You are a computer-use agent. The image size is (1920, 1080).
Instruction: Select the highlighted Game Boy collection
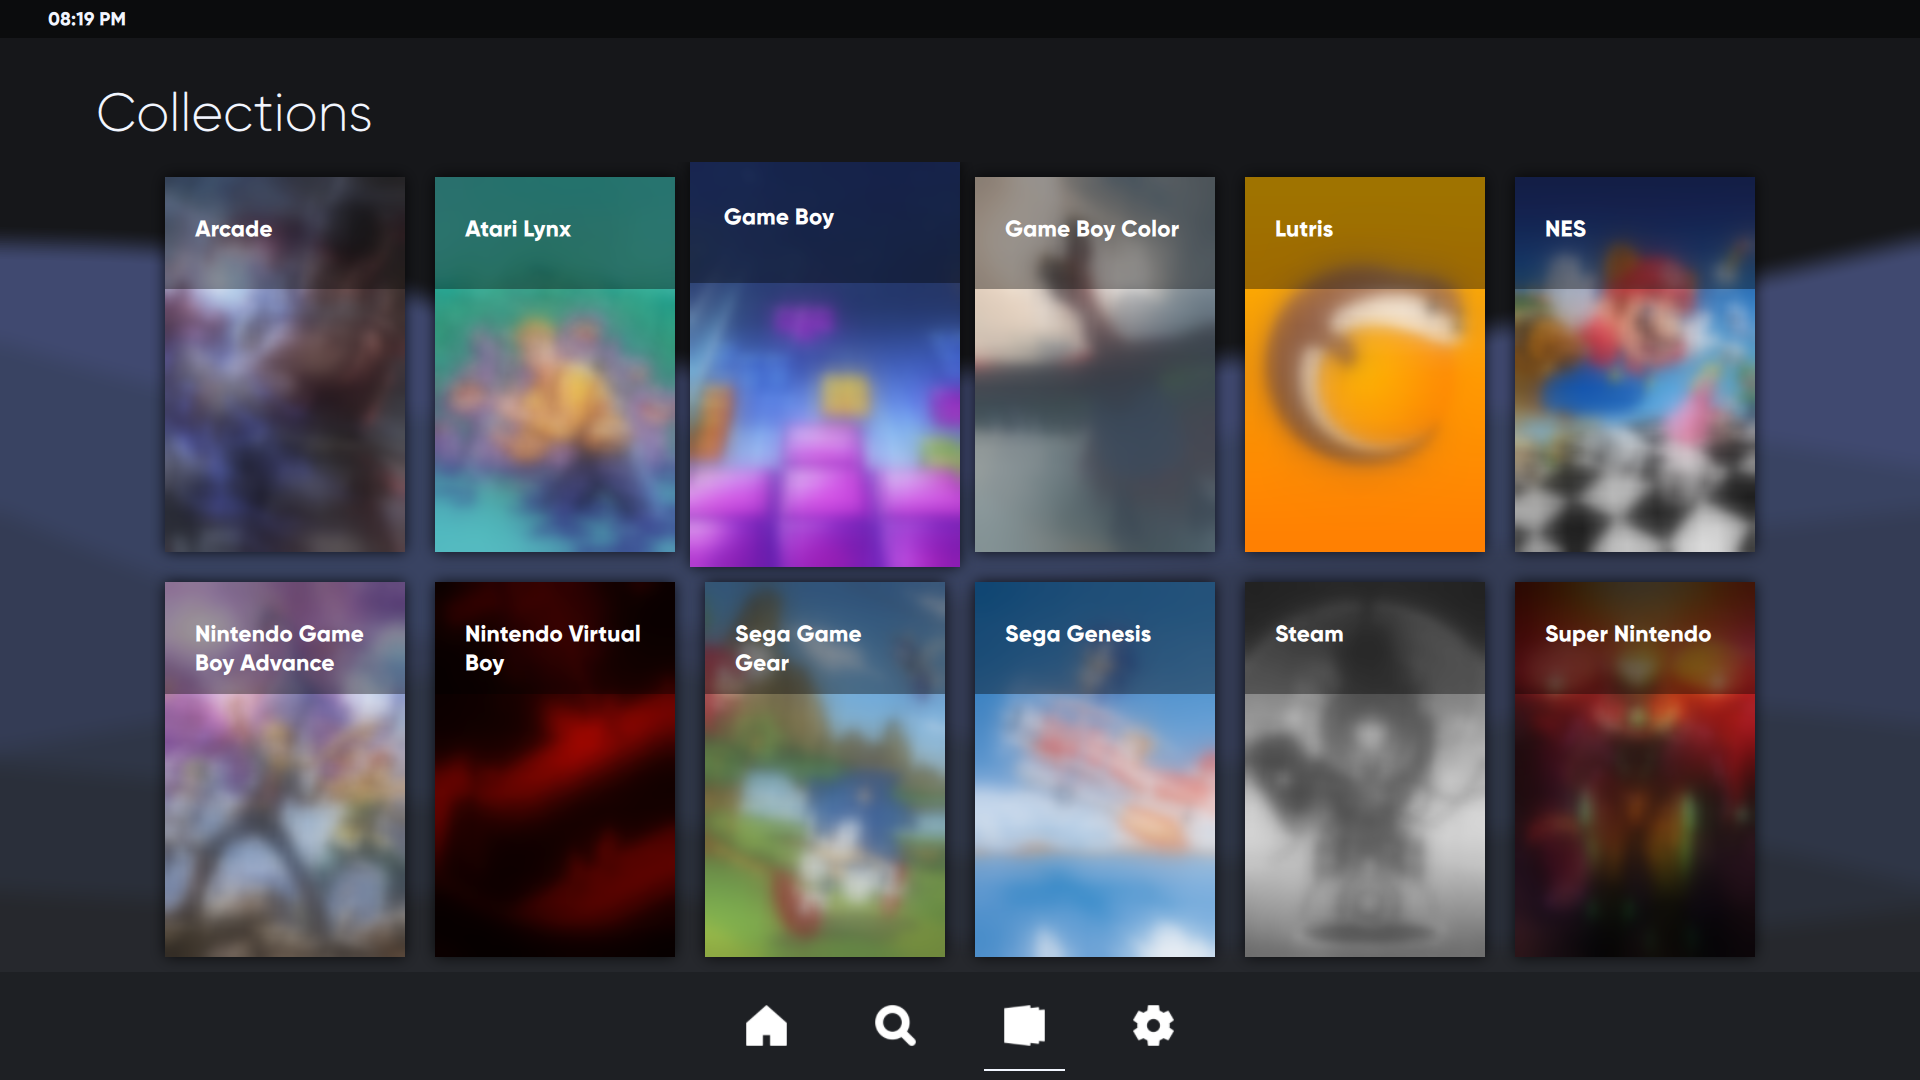825,364
